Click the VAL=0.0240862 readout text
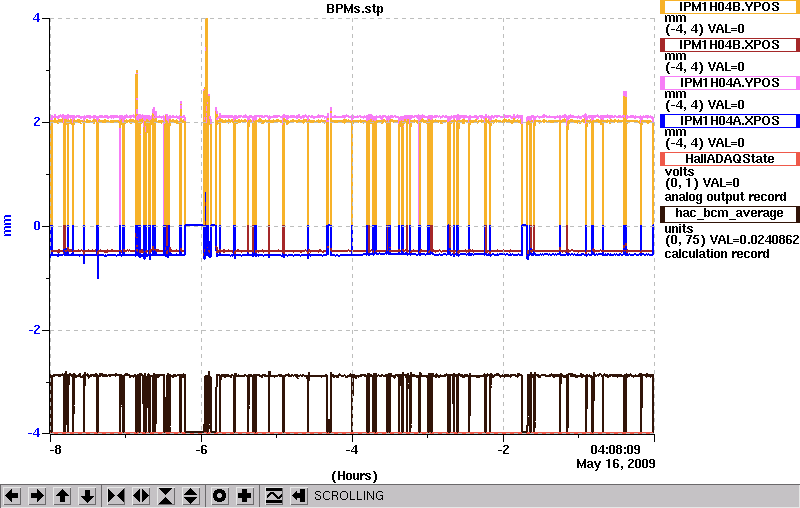The height and width of the screenshot is (508, 800). coord(752,240)
